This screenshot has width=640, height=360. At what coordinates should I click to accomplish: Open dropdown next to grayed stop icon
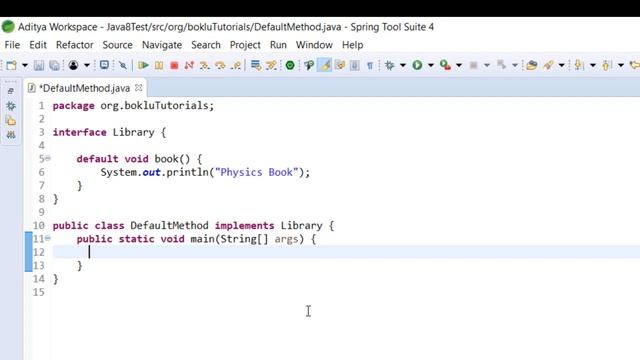tap(487, 65)
